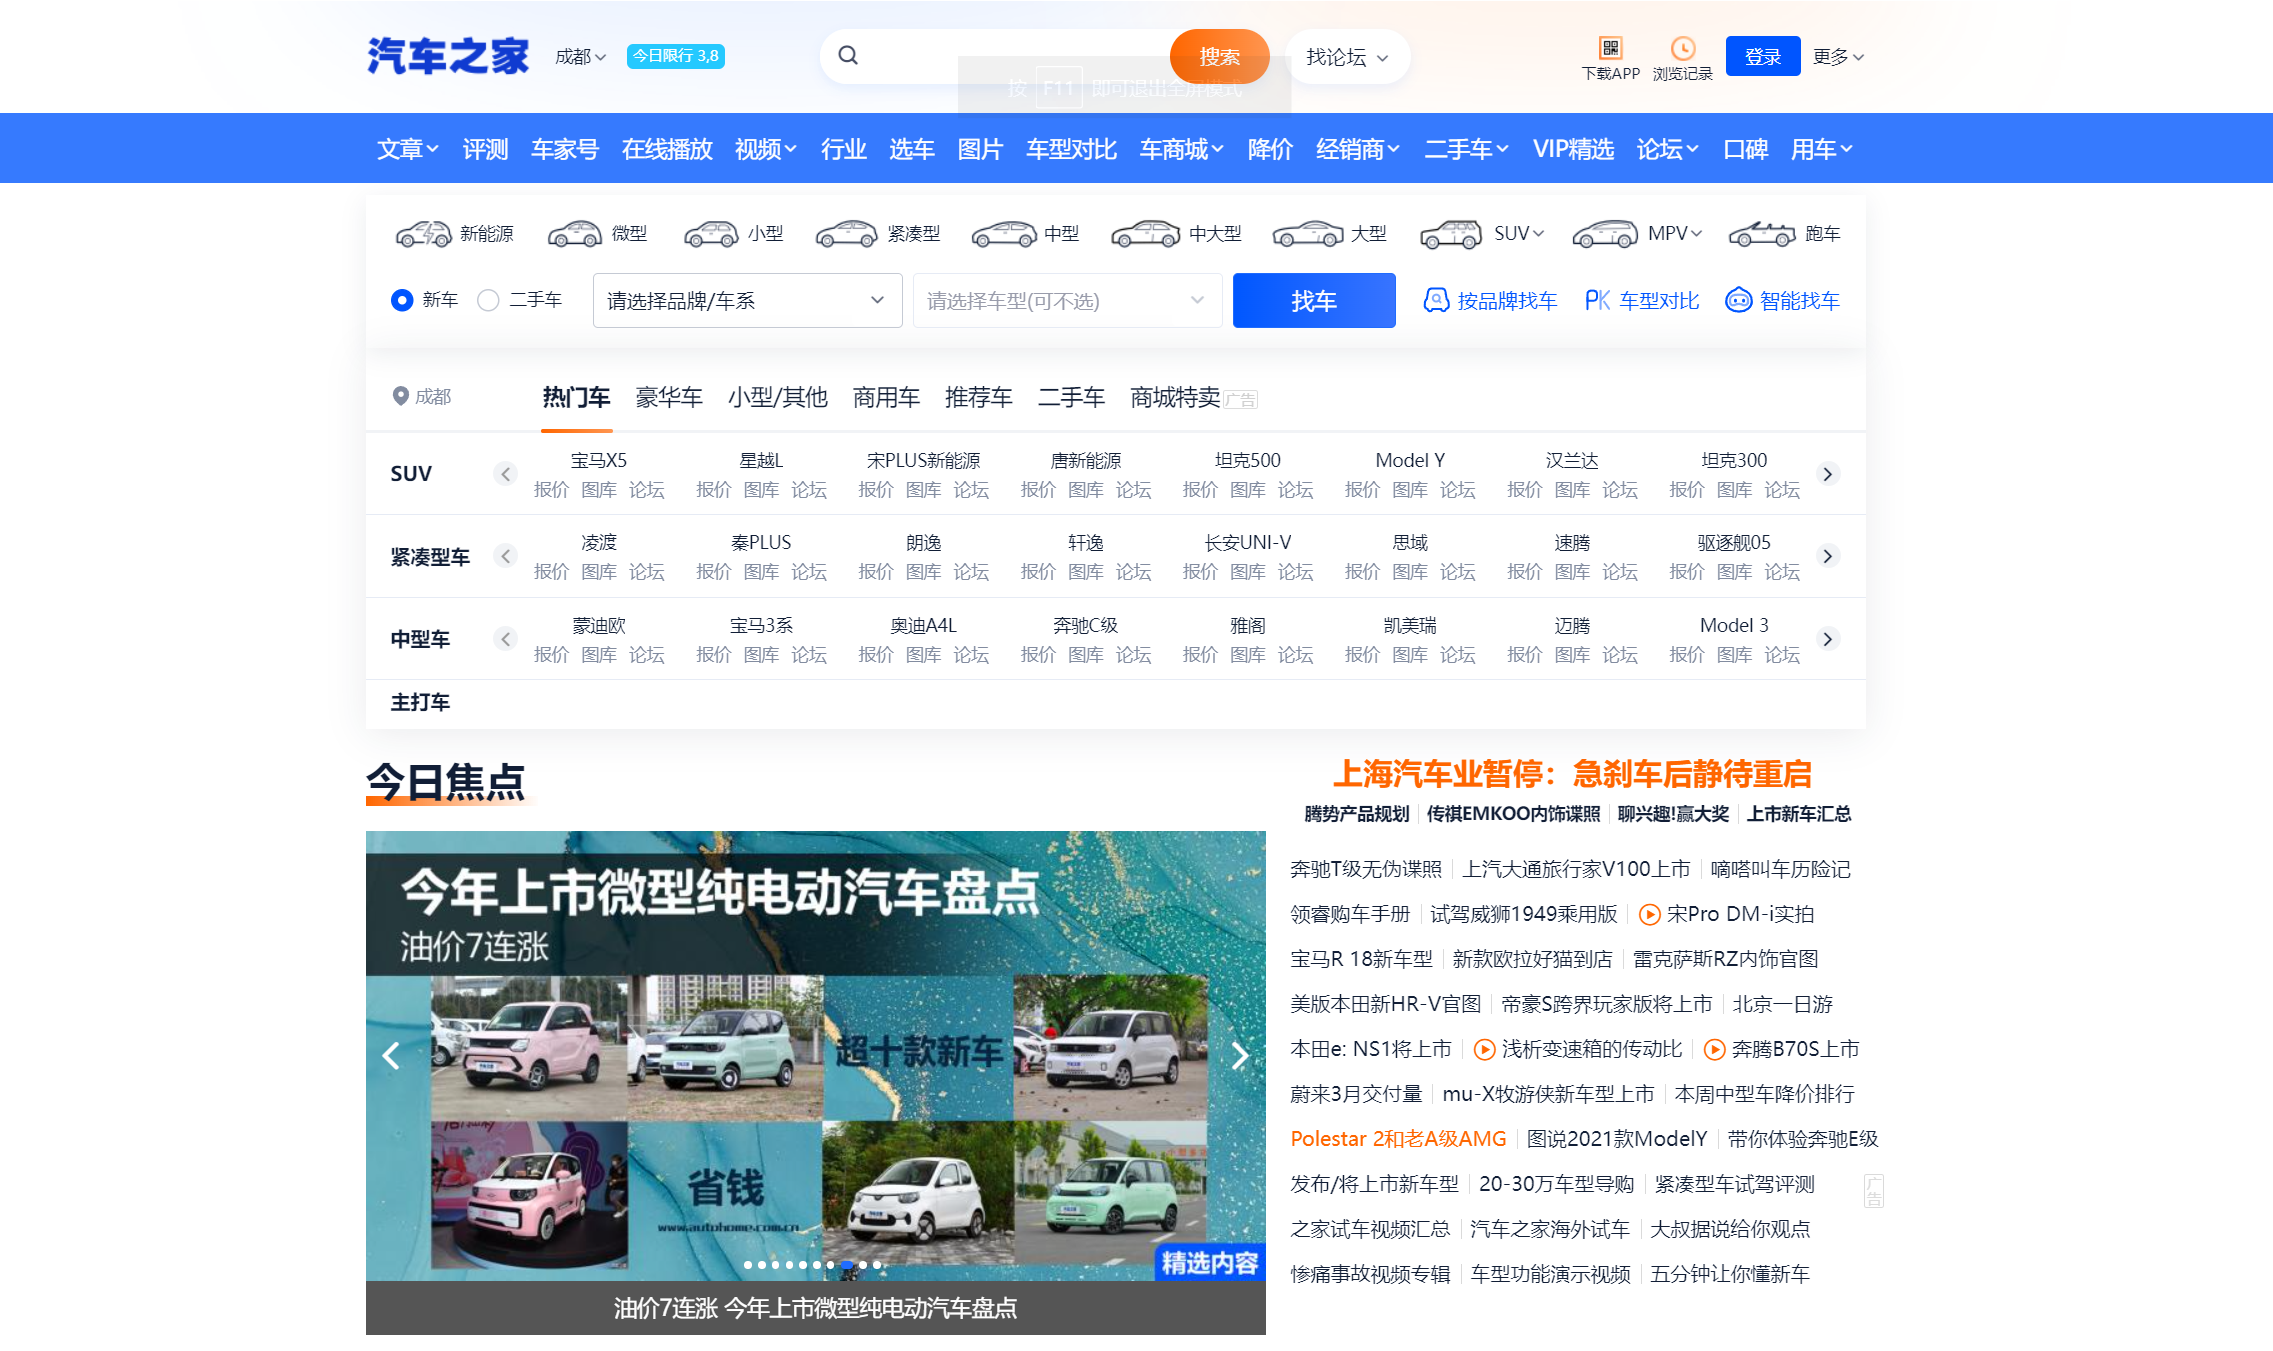Open the 请选择车型(可不选) combo box
Screen dimensions: 2273x1351
coord(1067,300)
